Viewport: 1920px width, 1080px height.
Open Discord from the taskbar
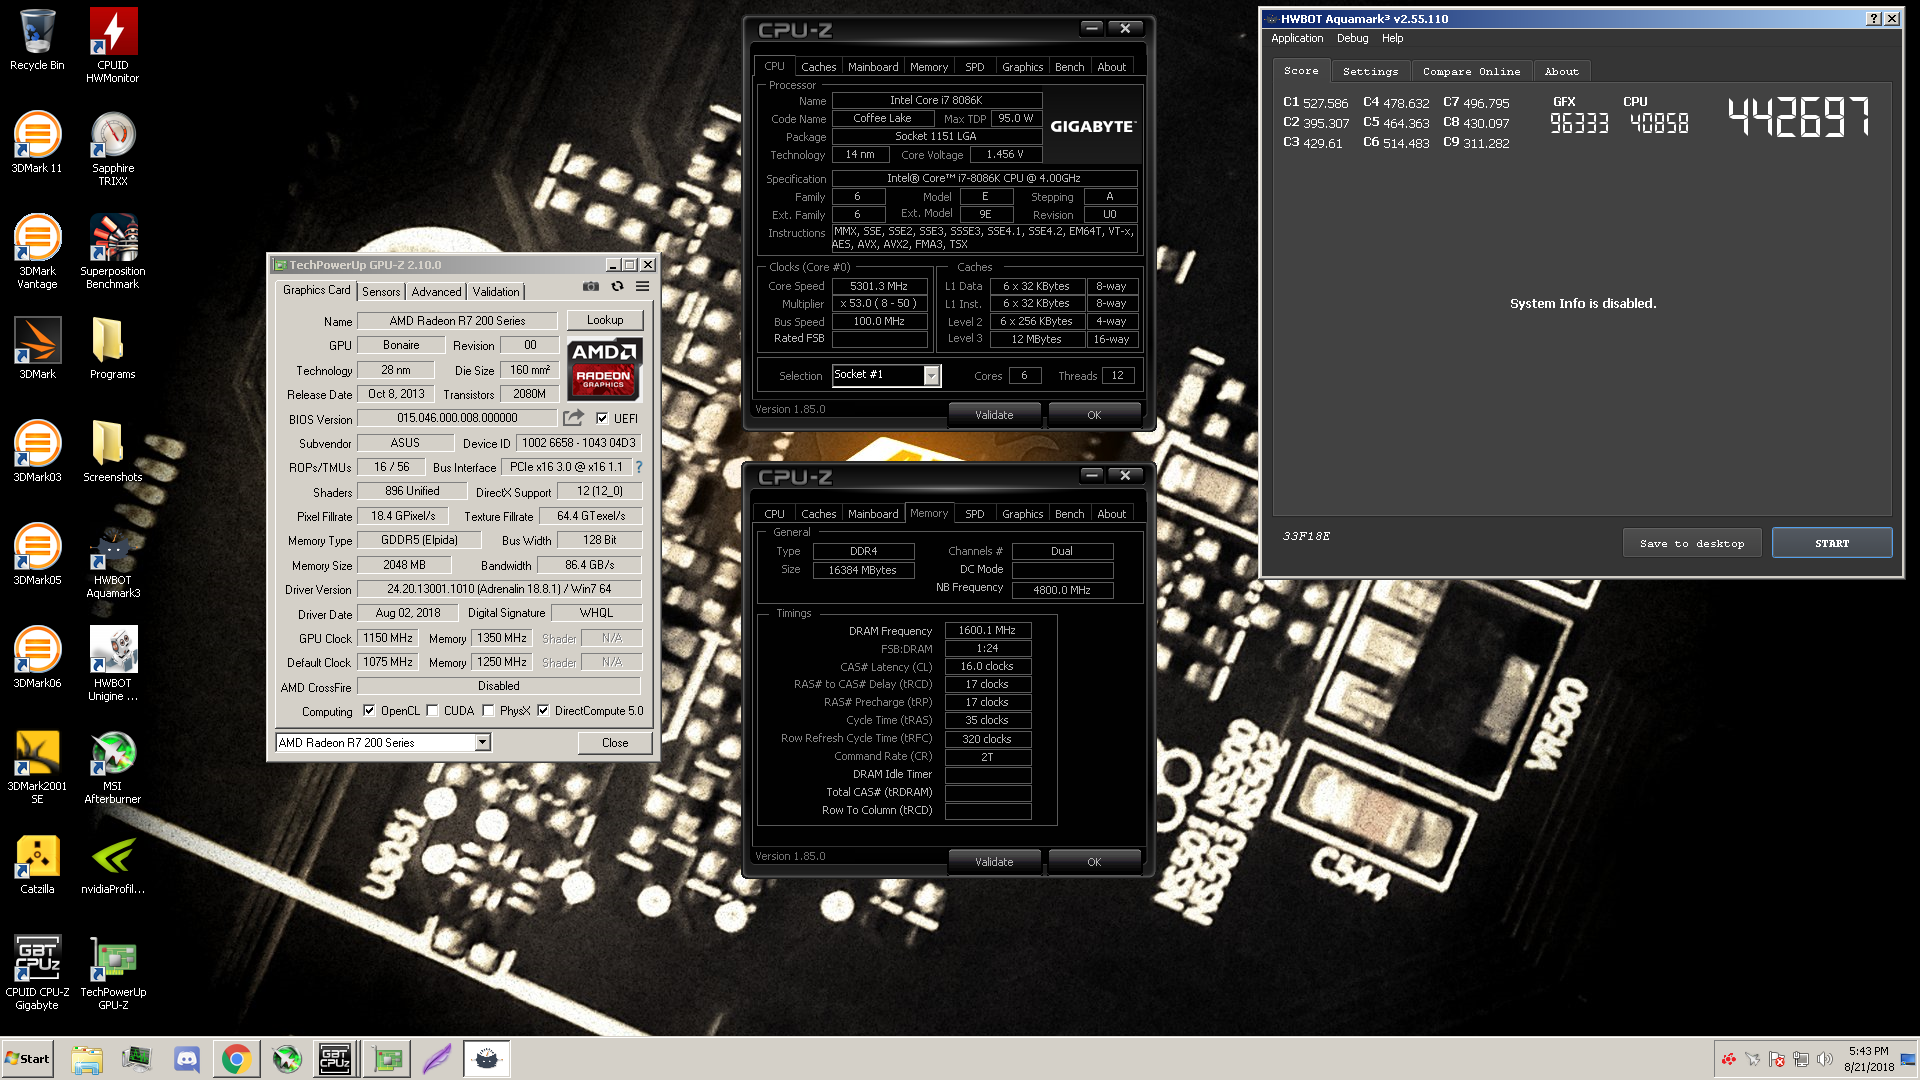click(187, 1059)
